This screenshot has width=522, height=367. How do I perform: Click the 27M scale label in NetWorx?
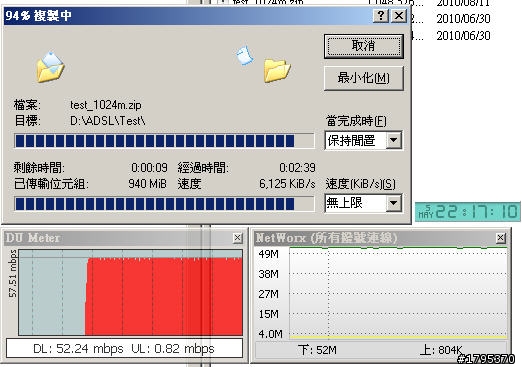(268, 294)
